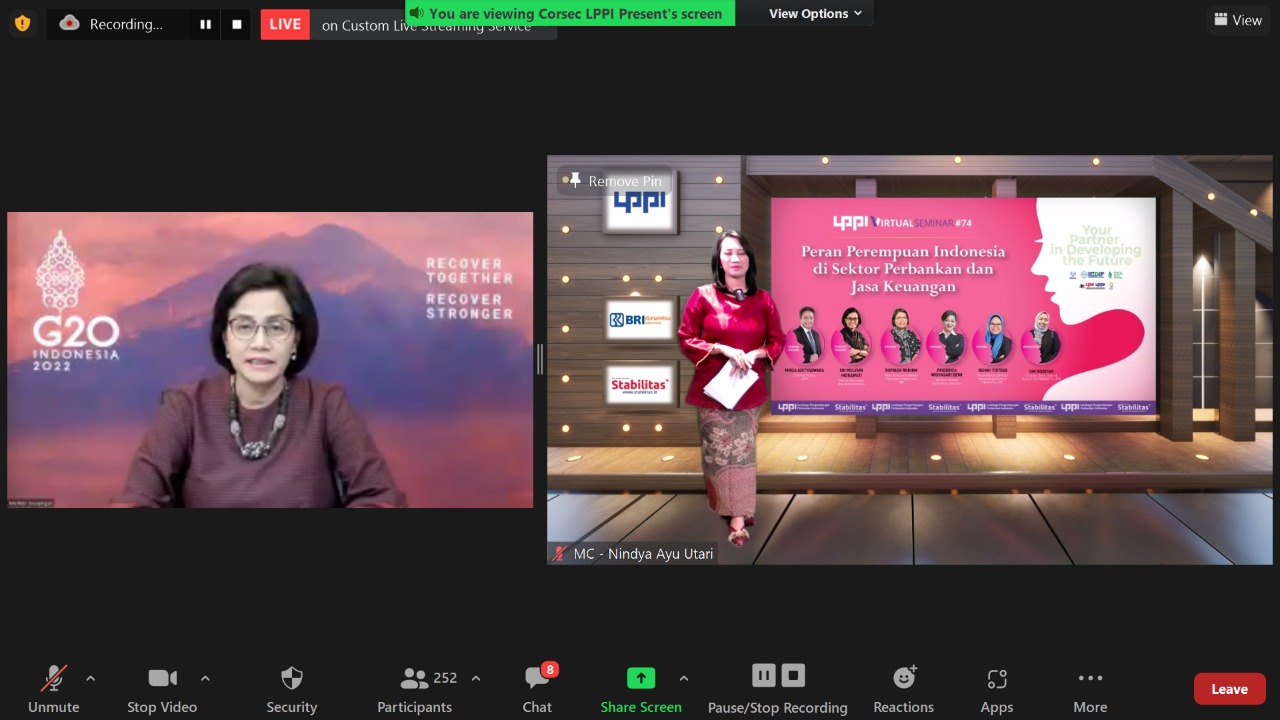Open the Reactions menu

[903, 688]
